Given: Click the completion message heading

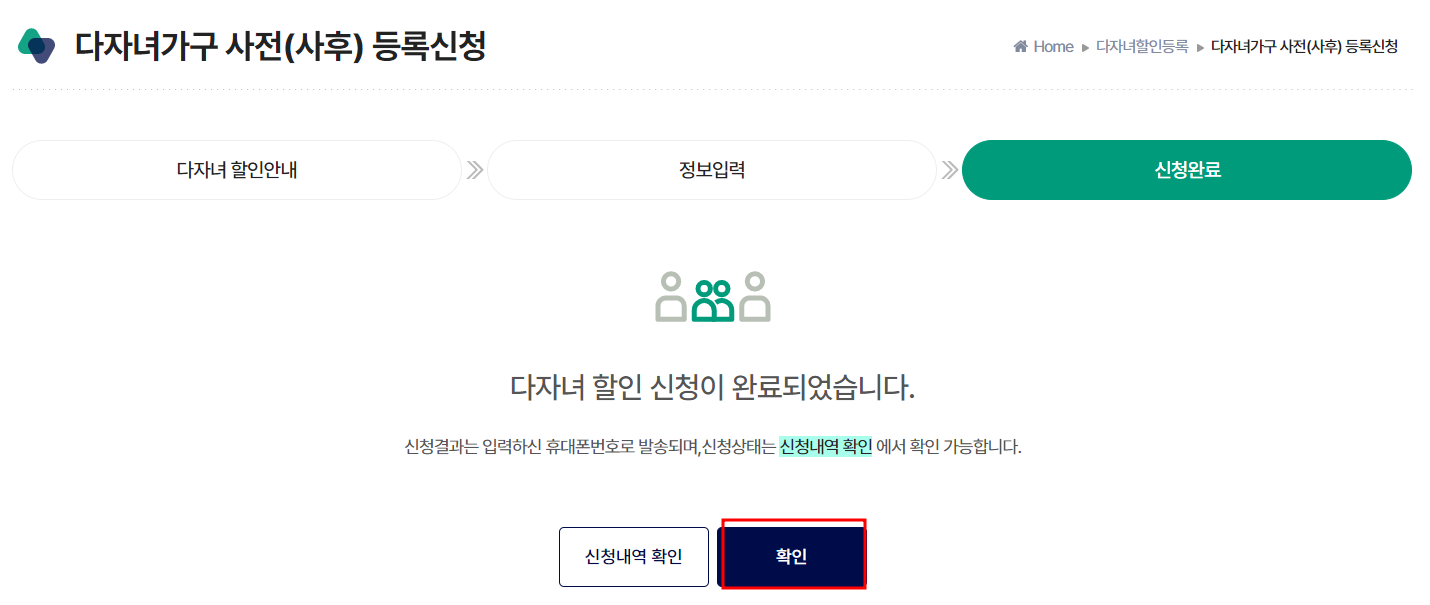Looking at the screenshot, I should click(x=712, y=388).
